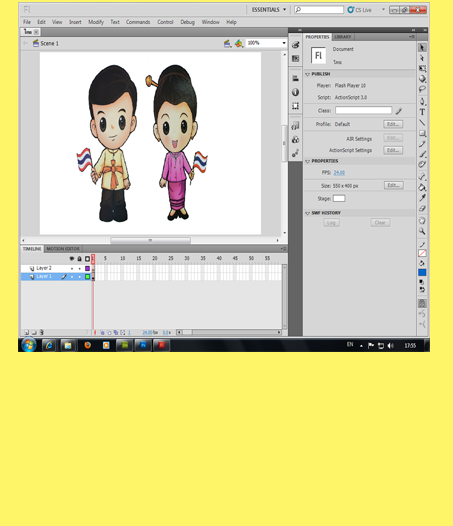Select the Line tool
Screen dimensions: 453x526
(422, 123)
